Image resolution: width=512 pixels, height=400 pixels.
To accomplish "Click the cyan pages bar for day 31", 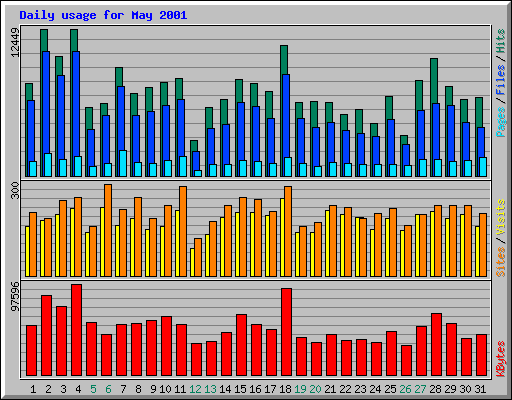I will pyautogui.click(x=483, y=167).
